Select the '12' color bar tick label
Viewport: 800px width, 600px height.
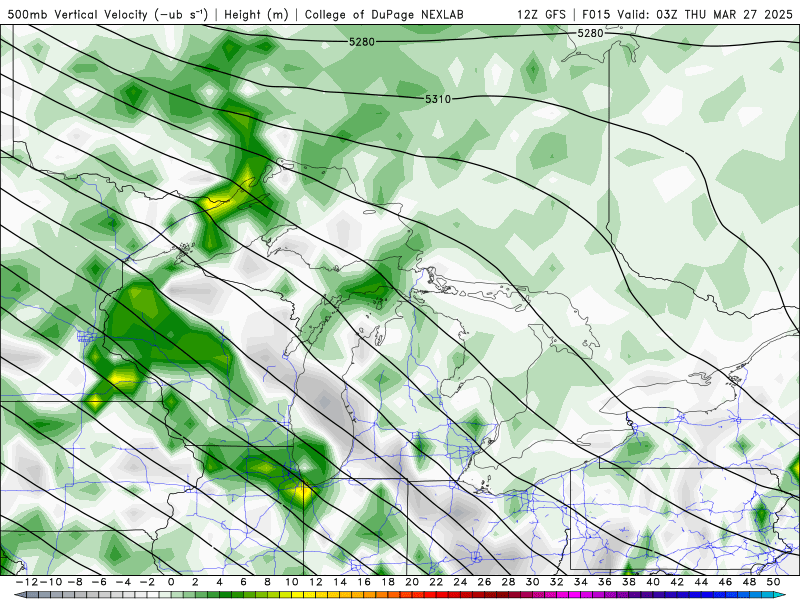coord(316,582)
